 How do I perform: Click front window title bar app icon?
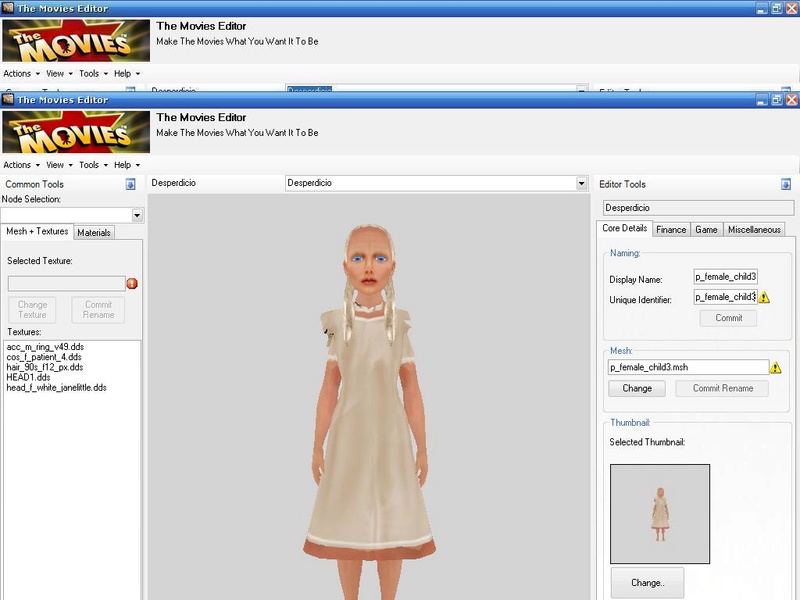coord(8,99)
